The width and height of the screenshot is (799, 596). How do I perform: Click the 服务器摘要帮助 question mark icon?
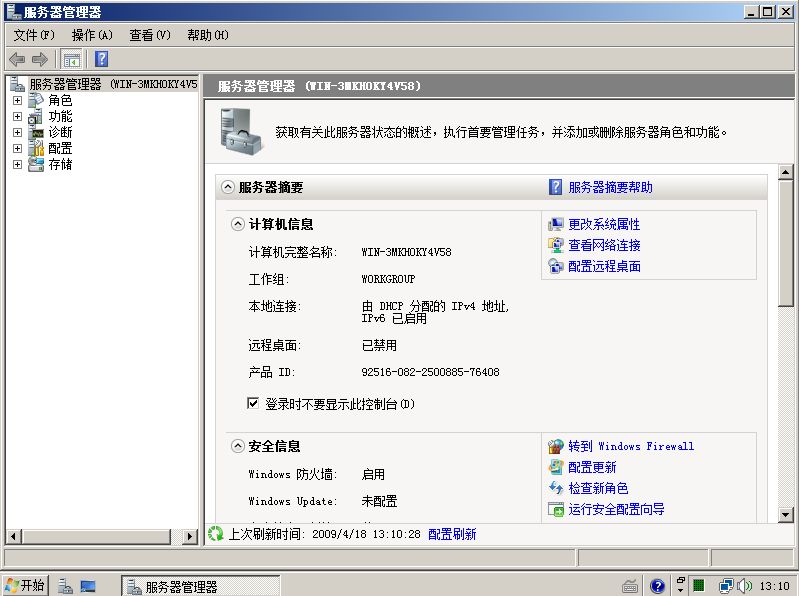(x=555, y=187)
